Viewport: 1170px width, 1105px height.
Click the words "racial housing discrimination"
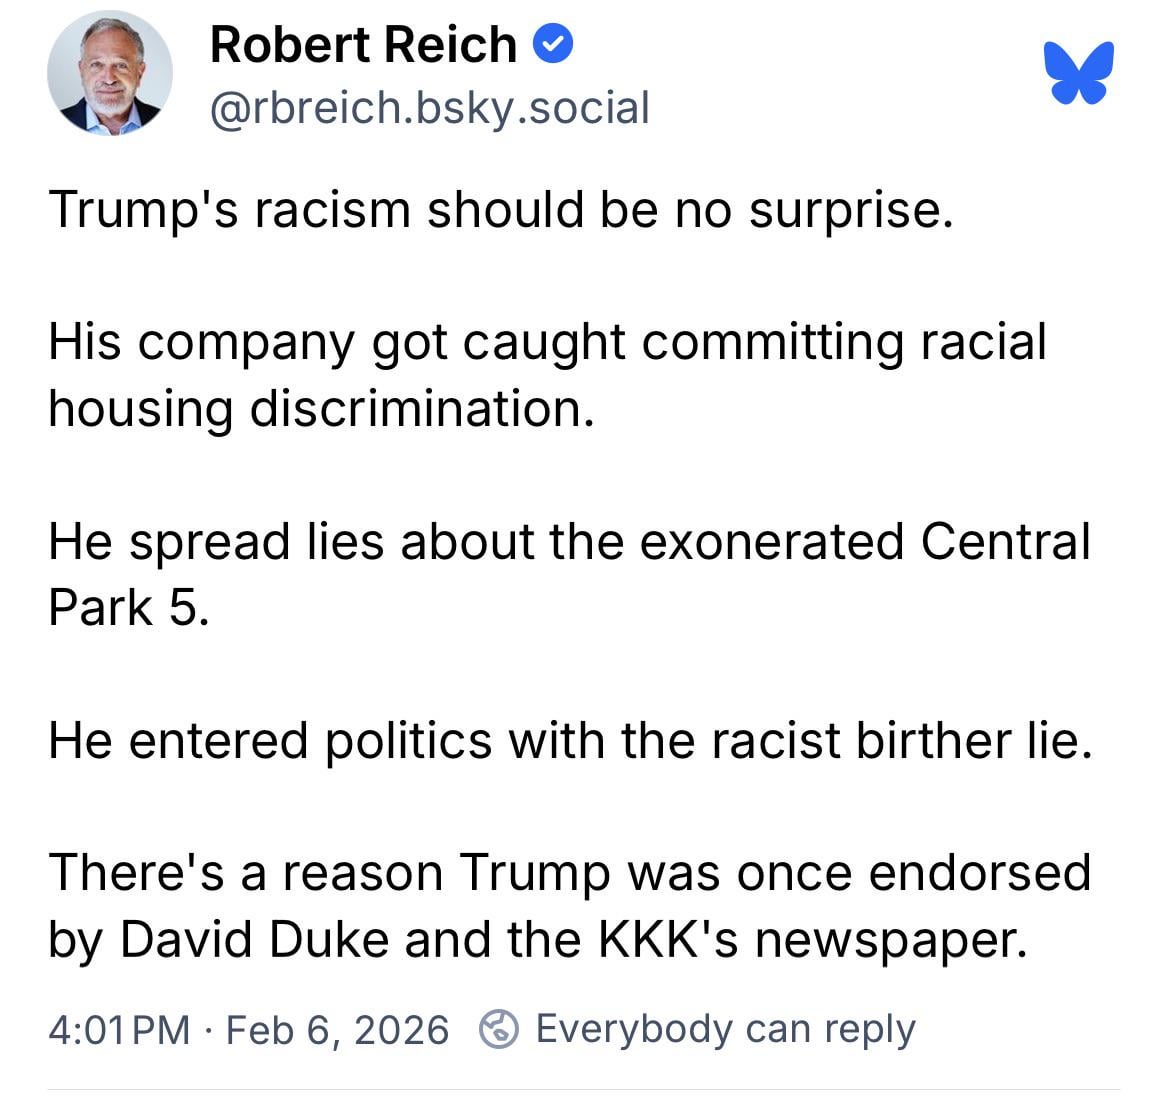tap(320, 408)
